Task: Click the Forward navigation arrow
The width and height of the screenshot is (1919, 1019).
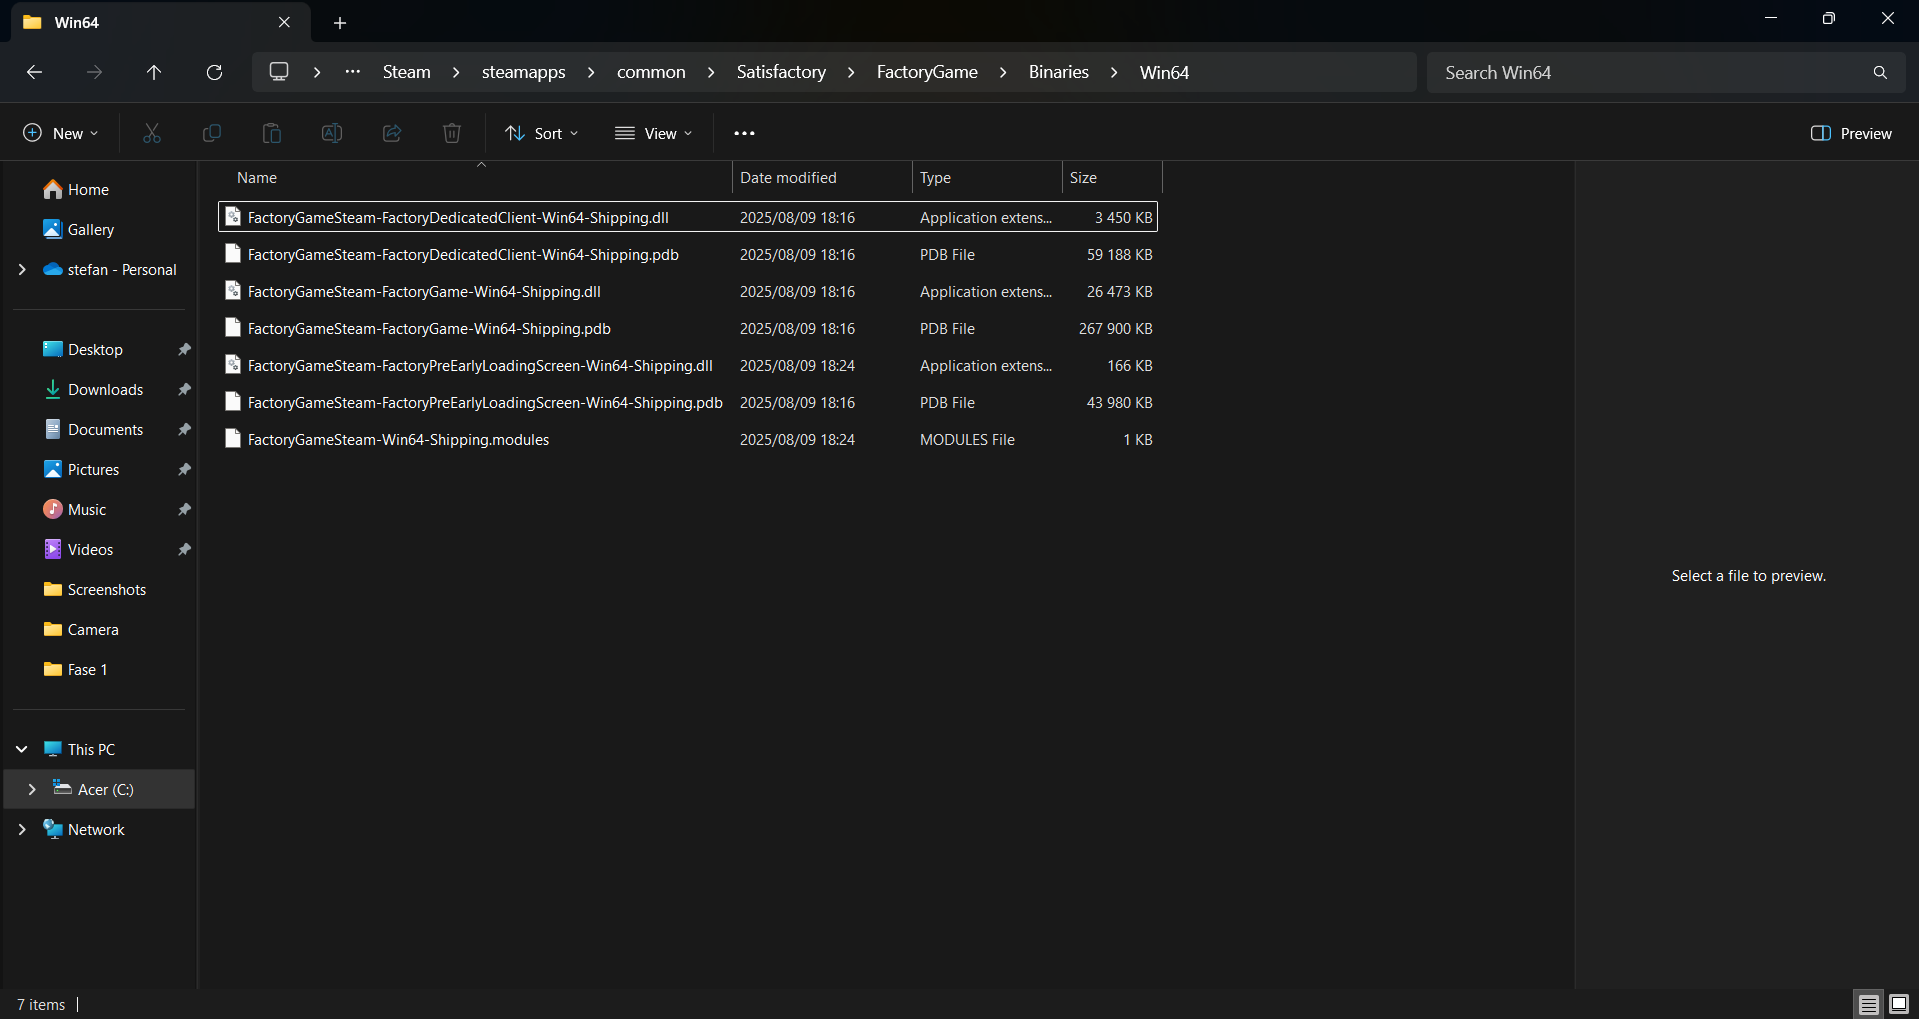Action: [94, 72]
